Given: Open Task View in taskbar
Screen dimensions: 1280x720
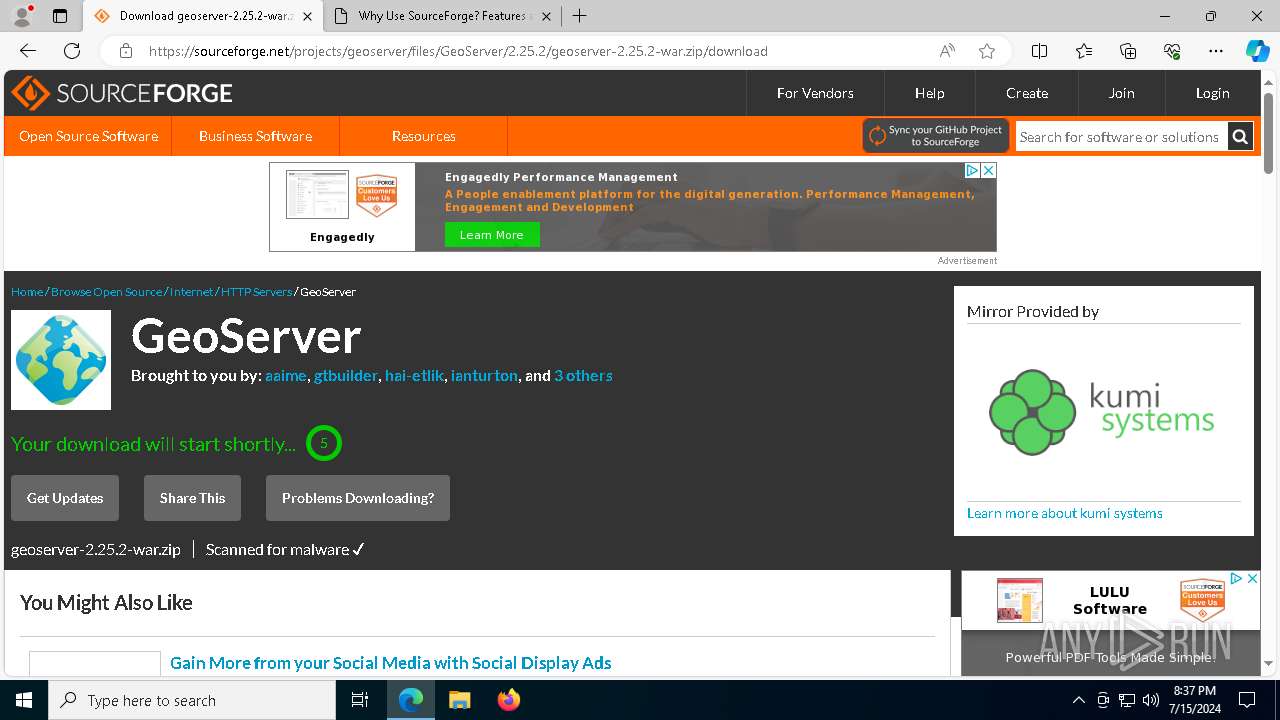Looking at the screenshot, I should [x=360, y=700].
